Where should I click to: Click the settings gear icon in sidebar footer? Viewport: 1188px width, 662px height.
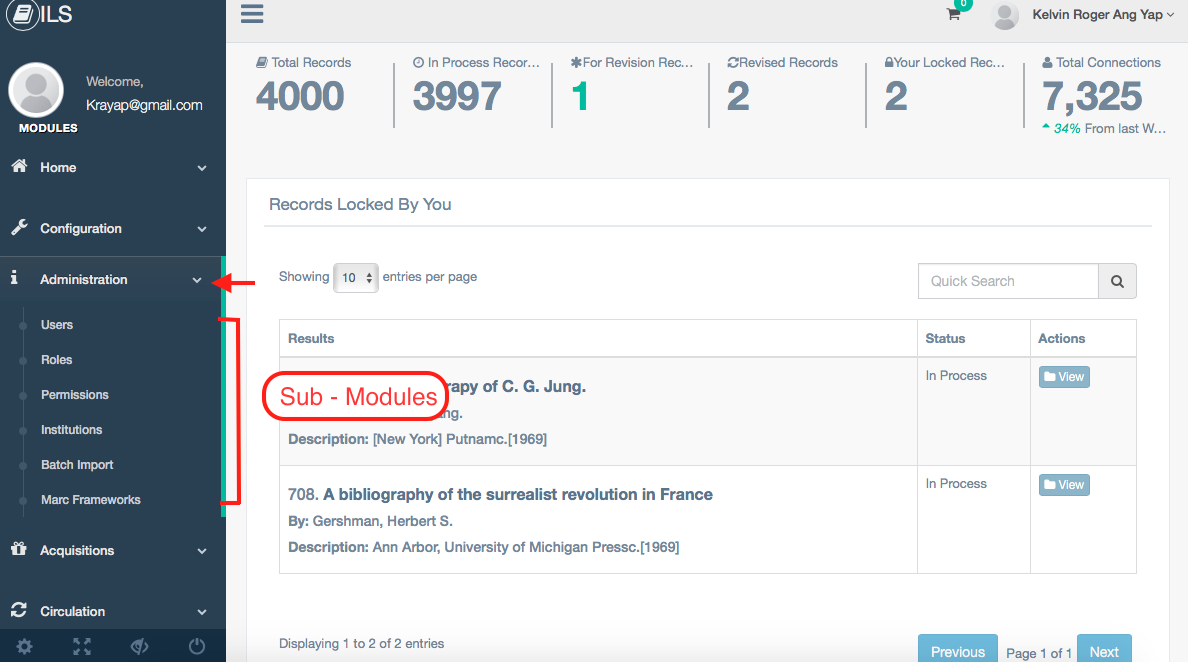click(x=24, y=646)
